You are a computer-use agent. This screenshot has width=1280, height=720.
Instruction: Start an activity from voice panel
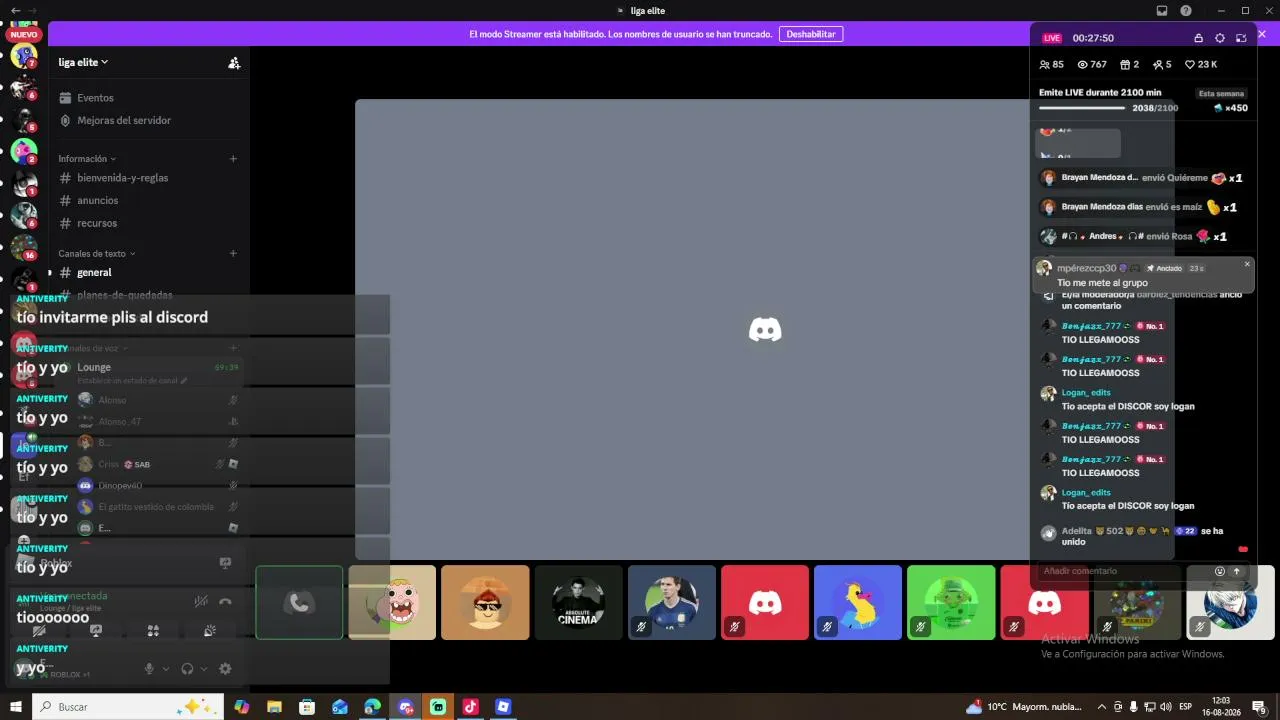point(153,631)
